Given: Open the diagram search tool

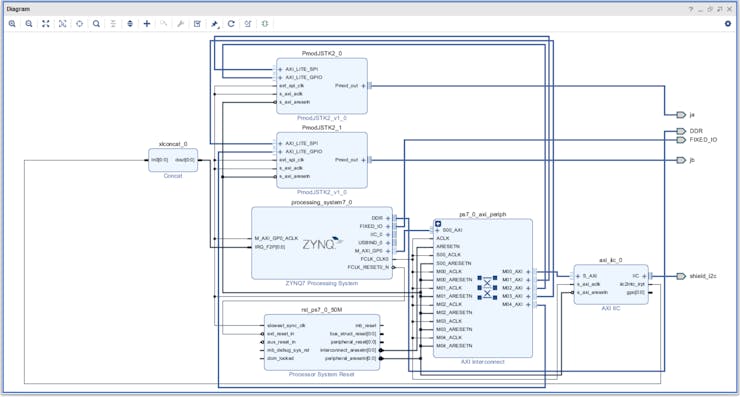Looking at the screenshot, I should 96,24.
